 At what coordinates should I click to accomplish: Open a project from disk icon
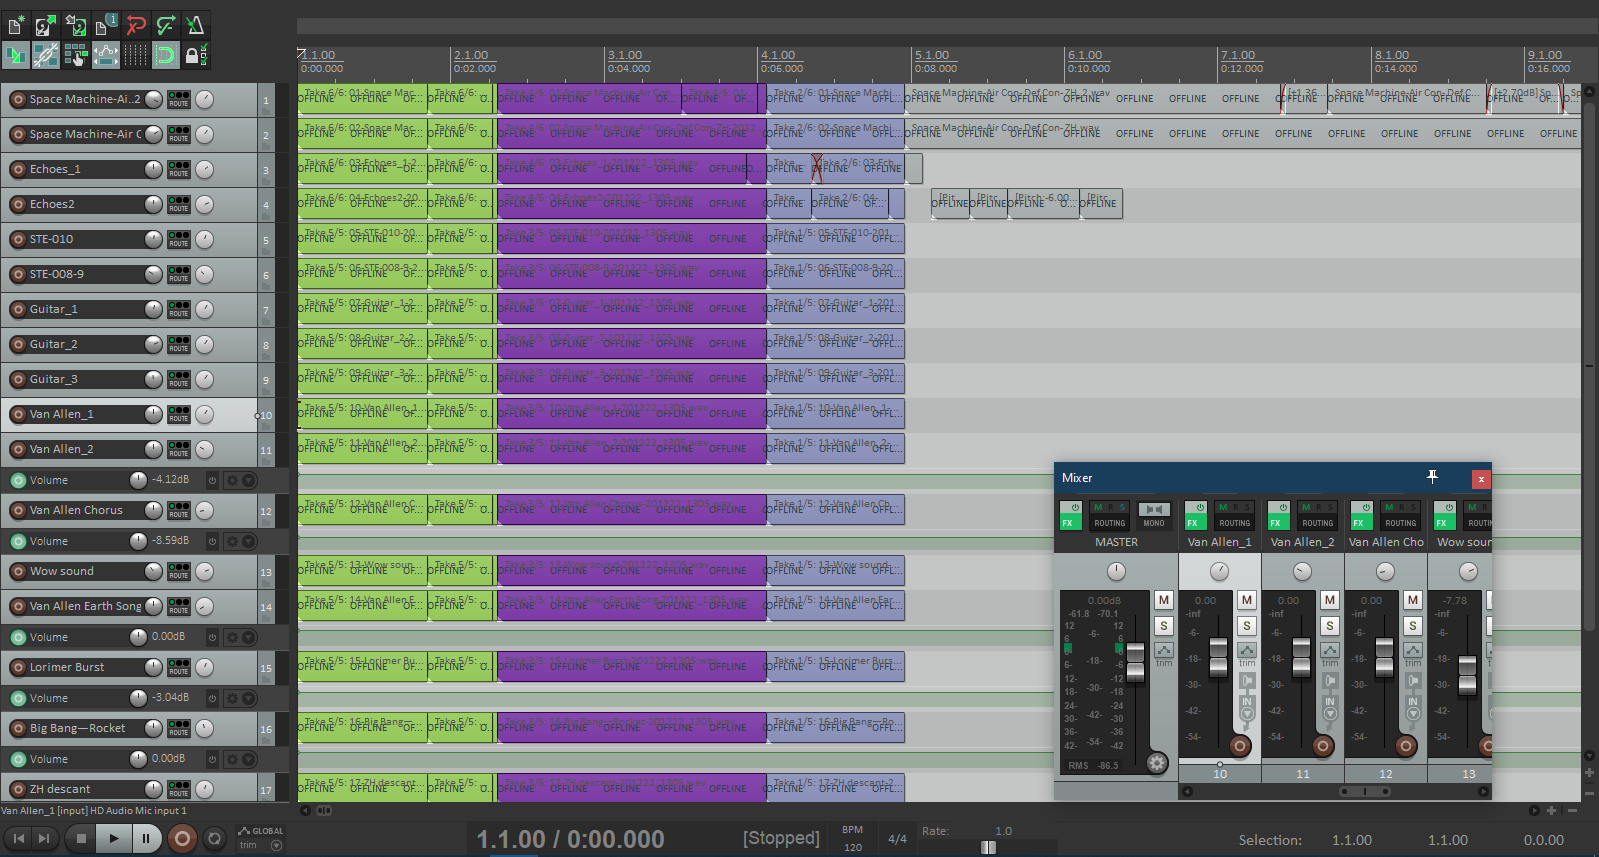[x=46, y=25]
